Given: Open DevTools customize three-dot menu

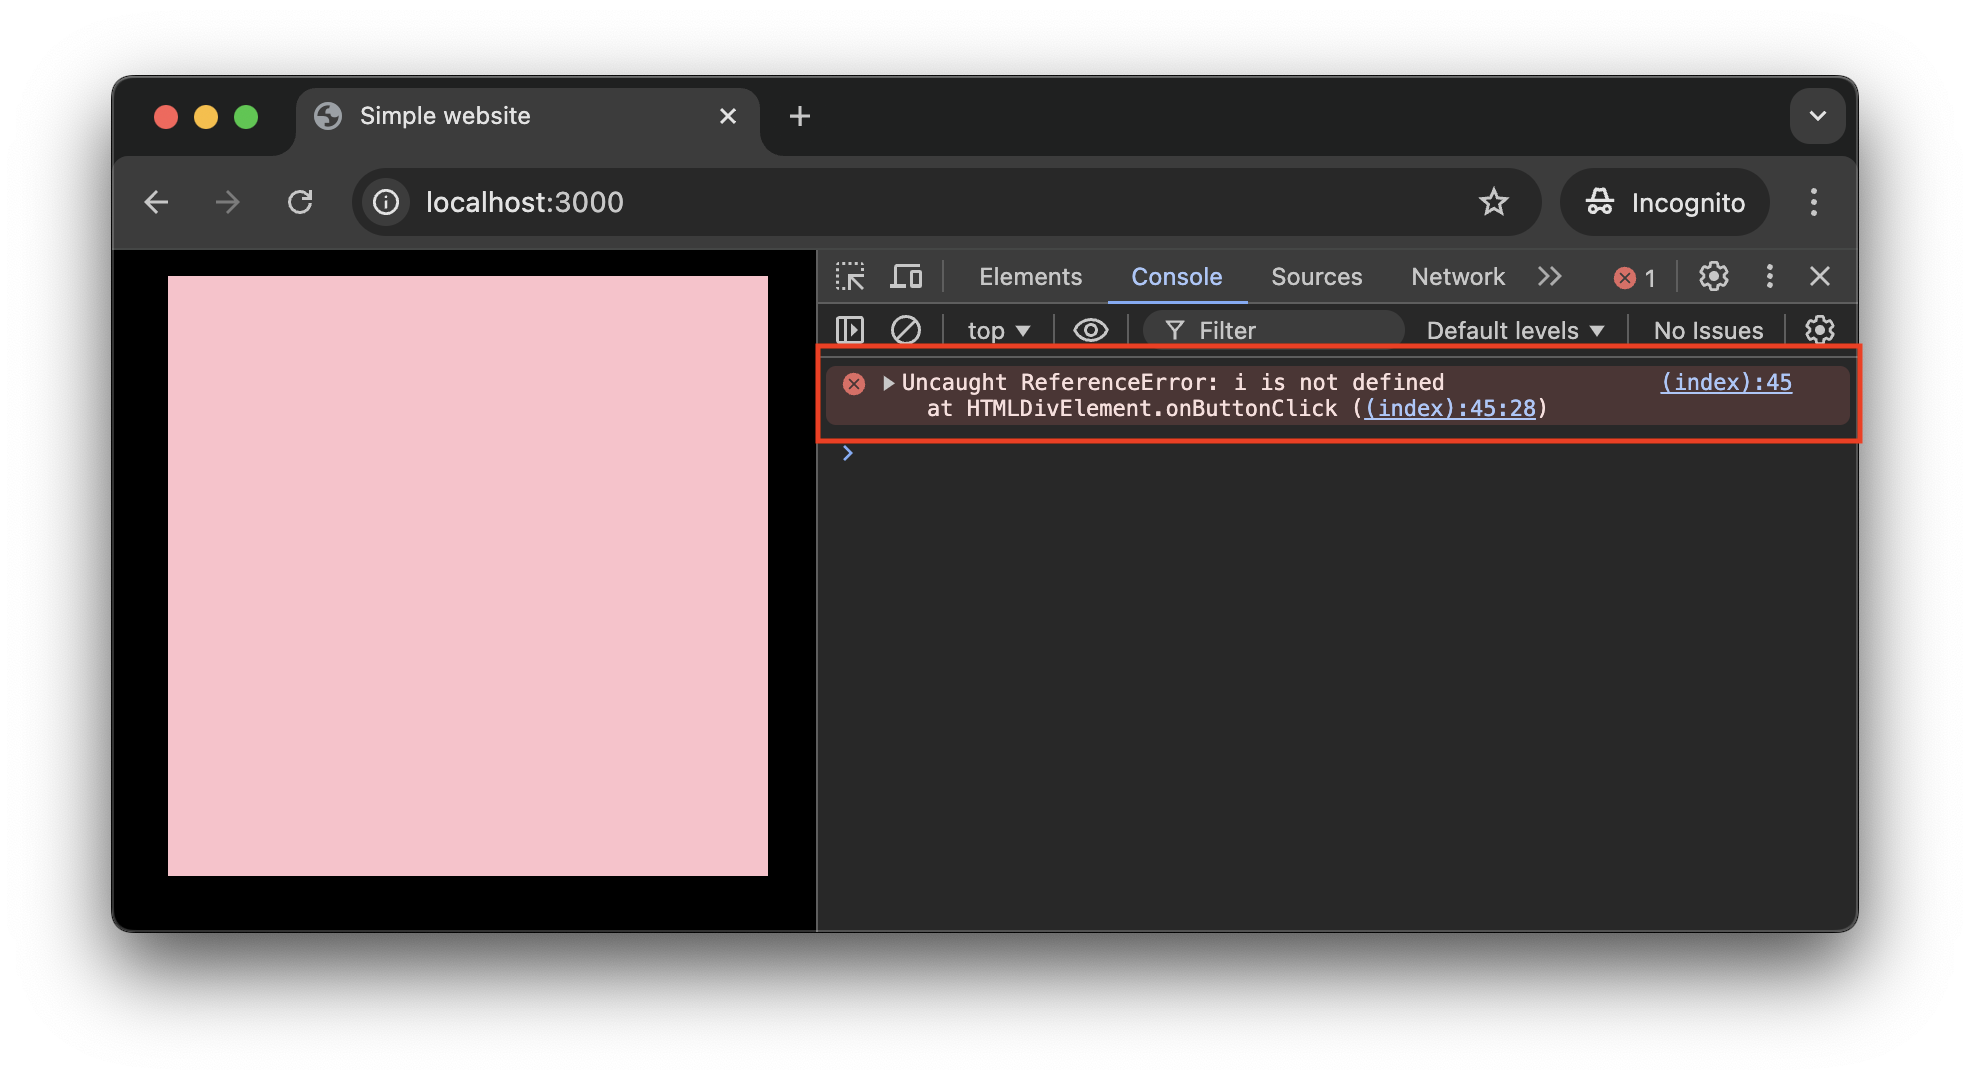Looking at the screenshot, I should (x=1769, y=277).
